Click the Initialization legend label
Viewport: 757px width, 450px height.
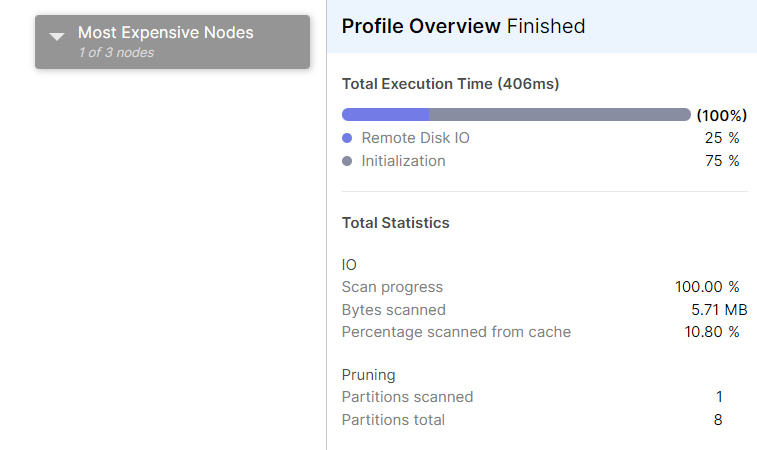[x=403, y=161]
